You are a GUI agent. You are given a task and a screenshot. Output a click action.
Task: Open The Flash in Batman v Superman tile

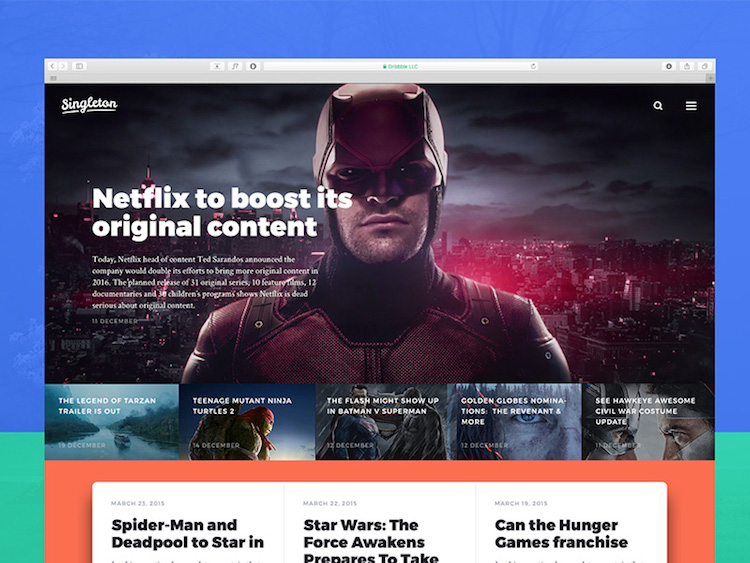click(x=381, y=422)
